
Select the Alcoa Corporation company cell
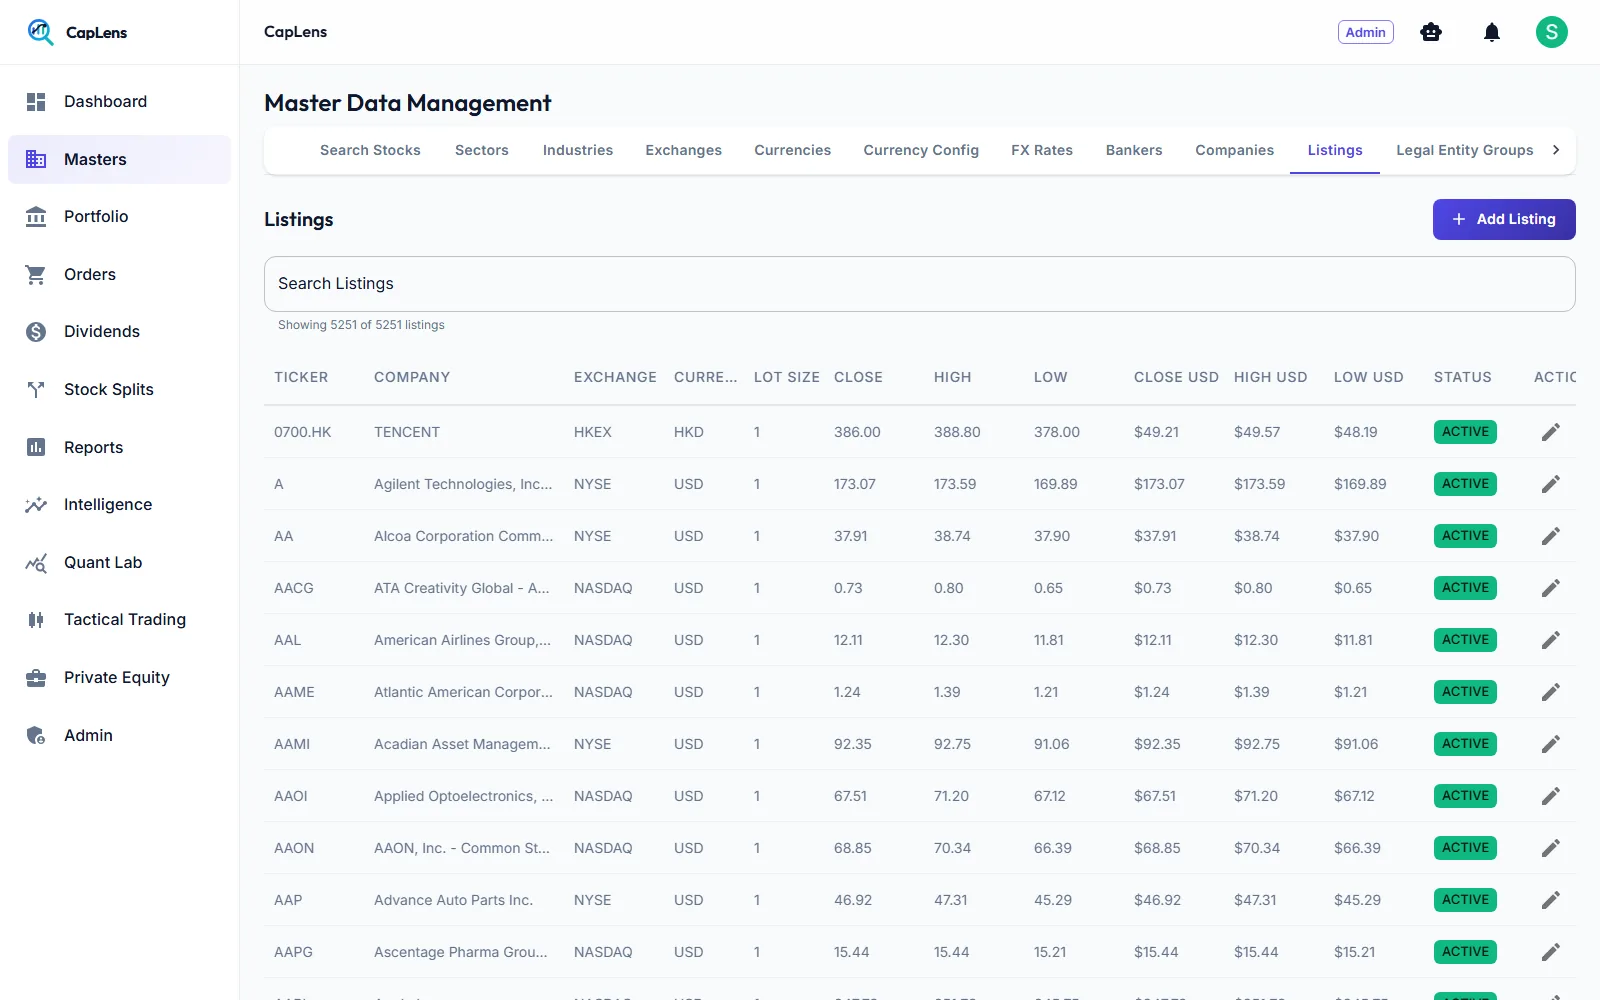(x=464, y=536)
